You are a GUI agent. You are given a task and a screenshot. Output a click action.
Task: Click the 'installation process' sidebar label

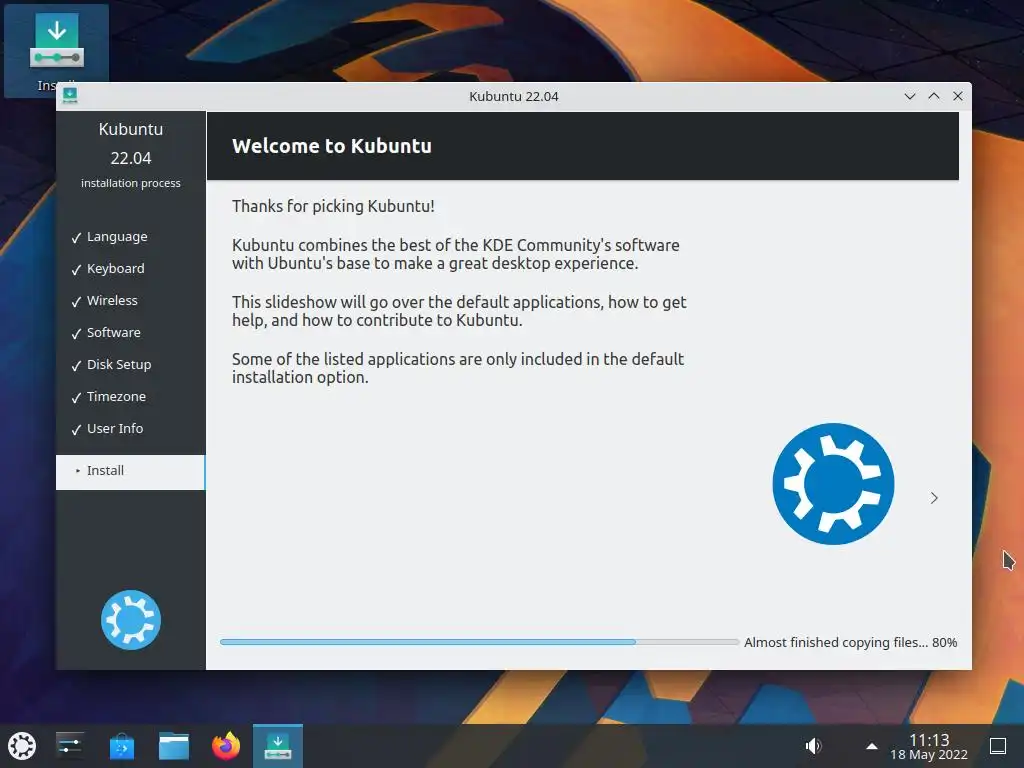click(x=131, y=184)
